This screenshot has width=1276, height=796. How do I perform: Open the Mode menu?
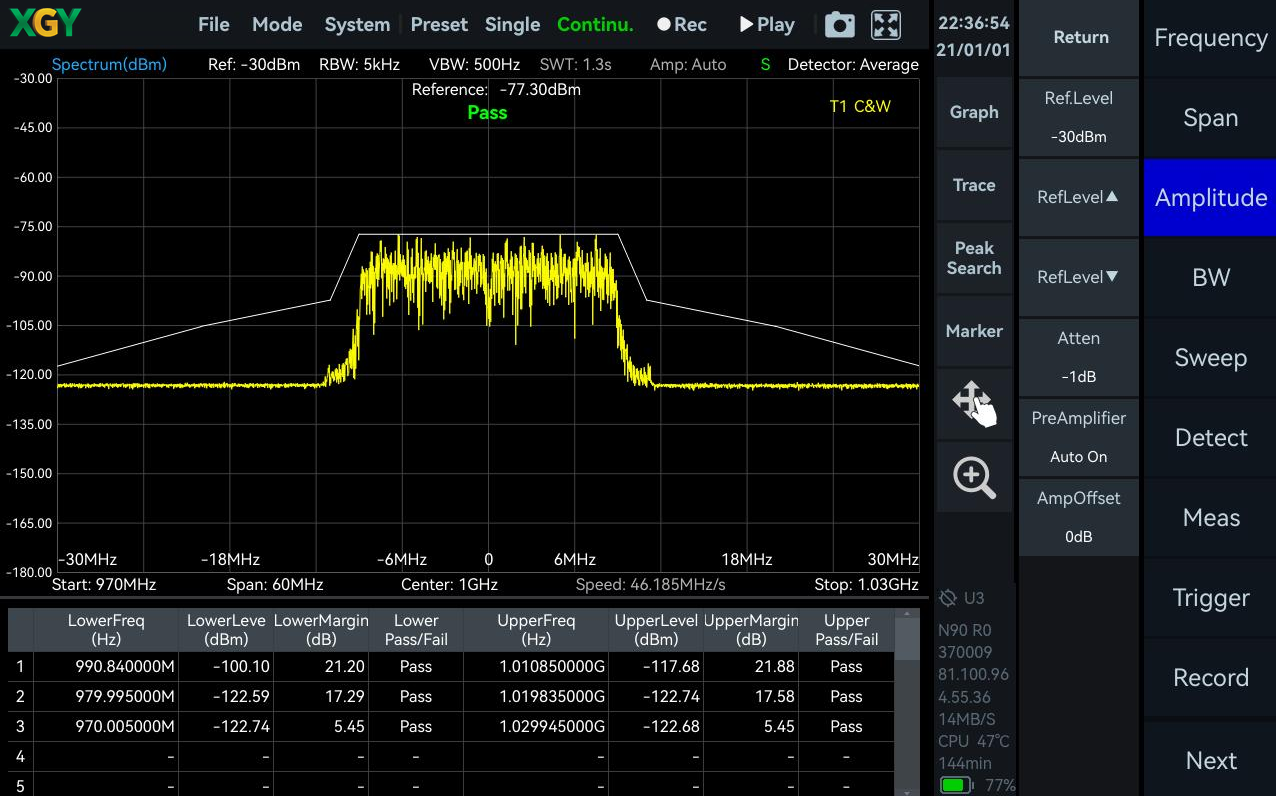(x=277, y=25)
